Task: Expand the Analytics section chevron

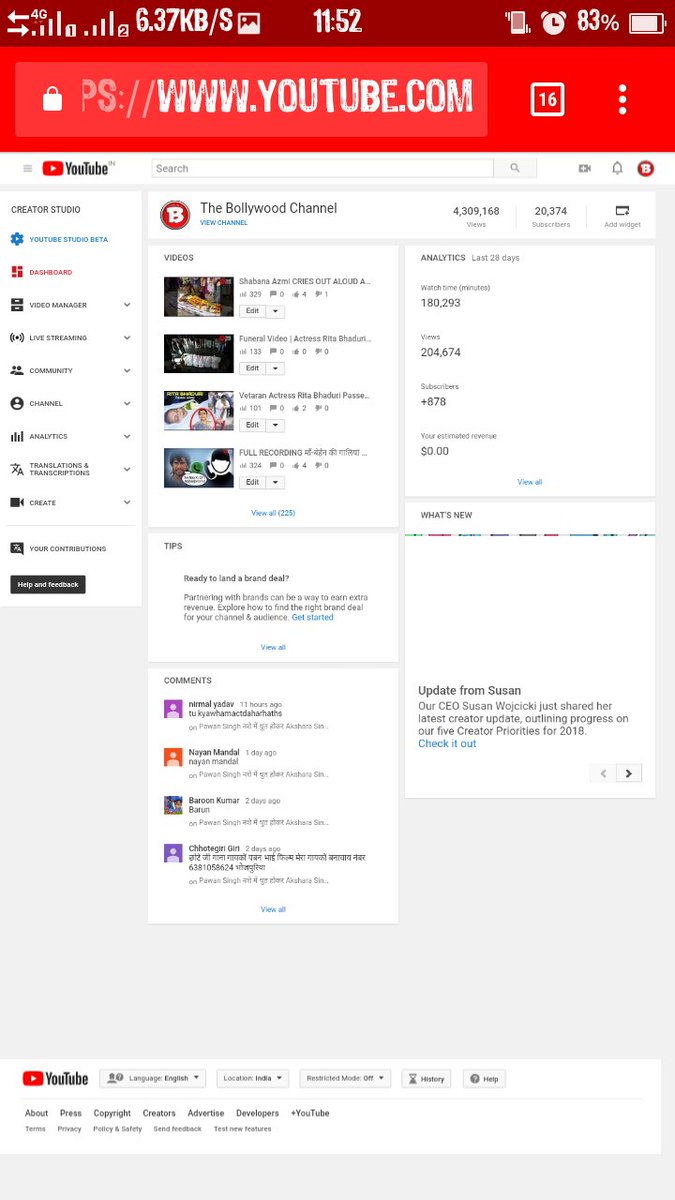Action: point(127,436)
